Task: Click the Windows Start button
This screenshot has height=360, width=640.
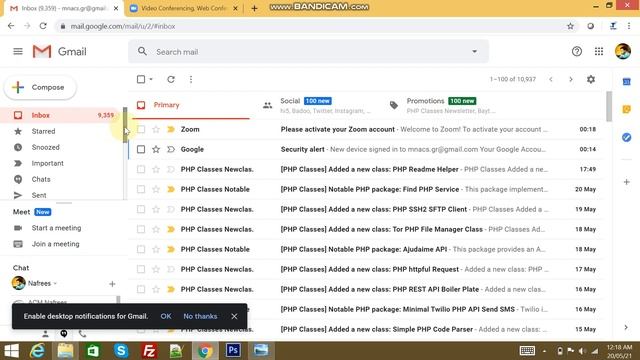Action: coord(11,351)
